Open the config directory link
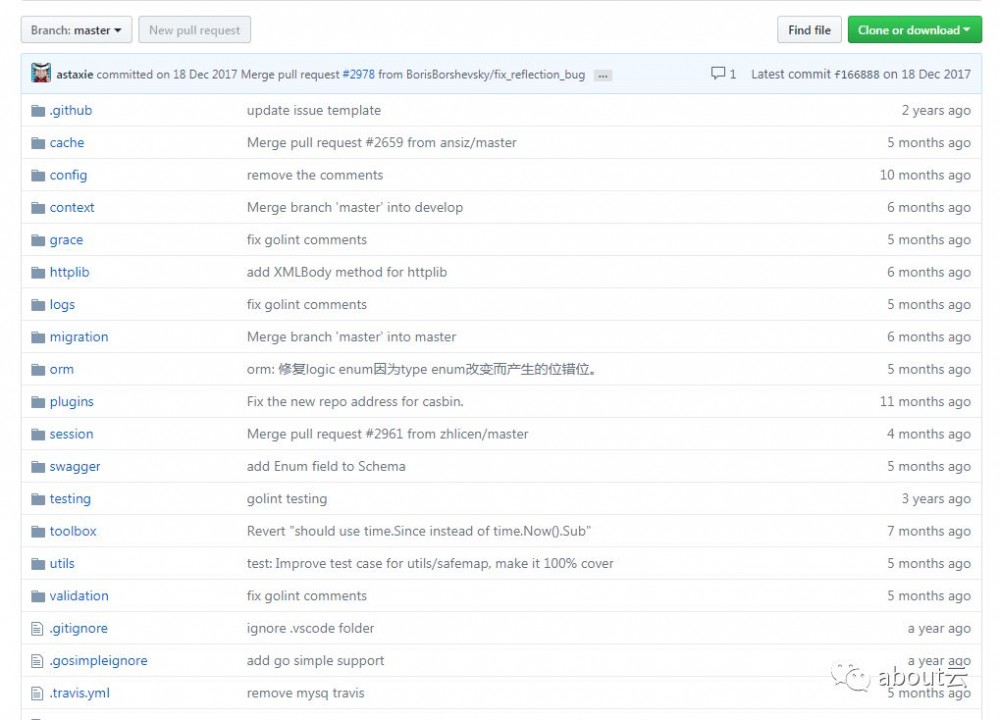This screenshot has width=1000, height=720. 68,175
